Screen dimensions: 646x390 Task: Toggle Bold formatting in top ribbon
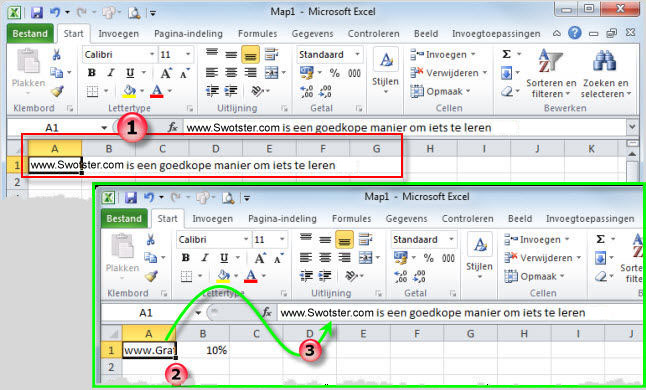click(x=92, y=73)
